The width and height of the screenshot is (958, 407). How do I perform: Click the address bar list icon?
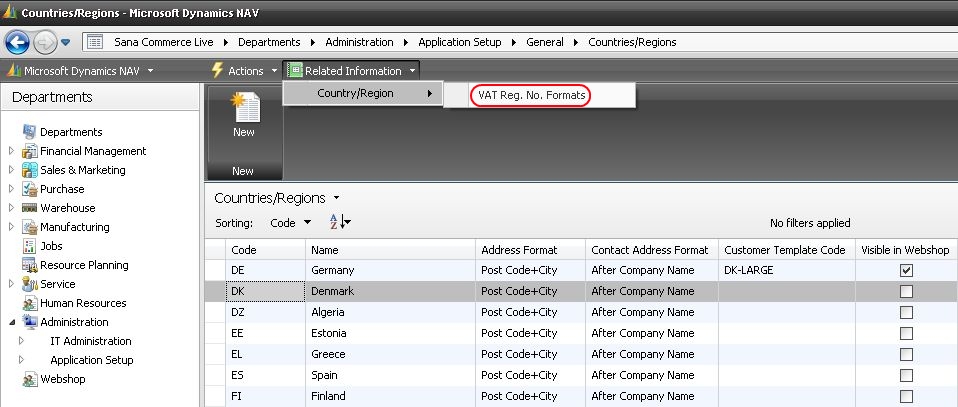(95, 42)
